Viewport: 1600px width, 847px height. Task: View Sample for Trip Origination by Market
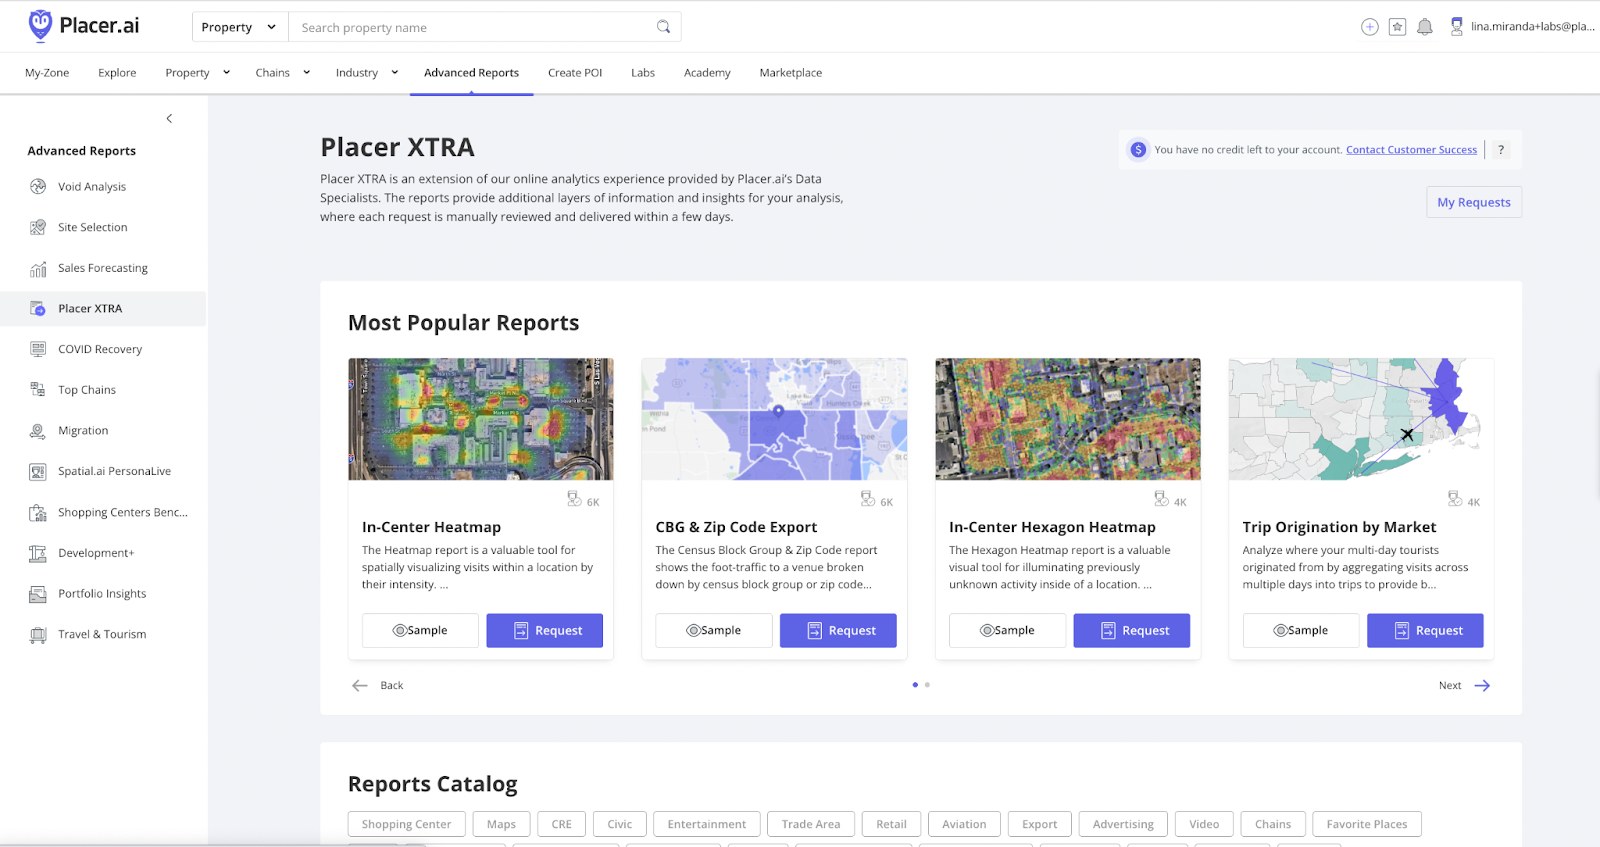[x=1301, y=631]
